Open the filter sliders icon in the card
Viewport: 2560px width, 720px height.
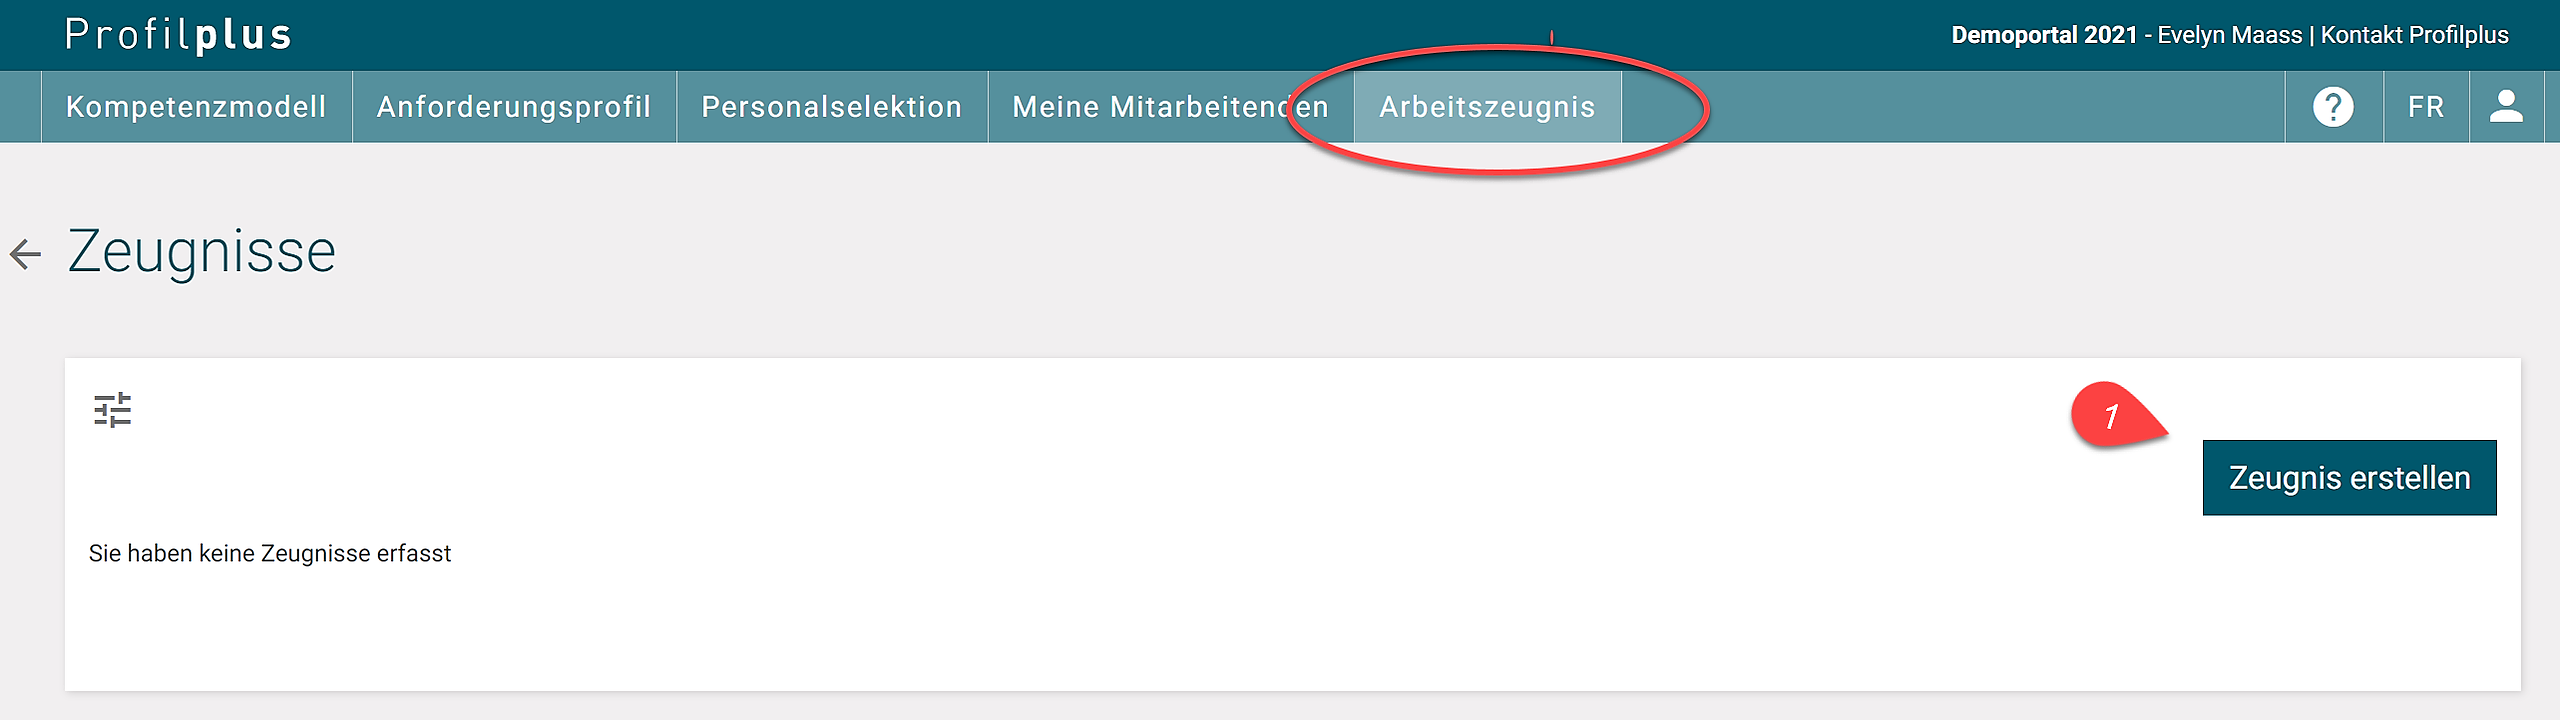pos(113,410)
